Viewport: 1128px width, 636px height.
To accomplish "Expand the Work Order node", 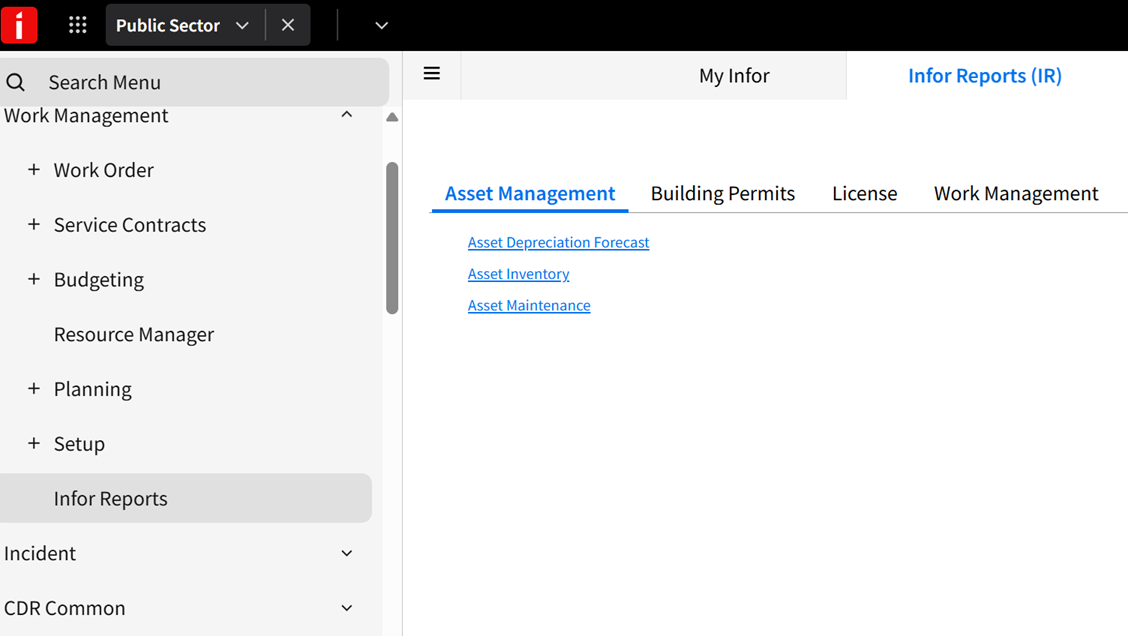I will point(33,169).
